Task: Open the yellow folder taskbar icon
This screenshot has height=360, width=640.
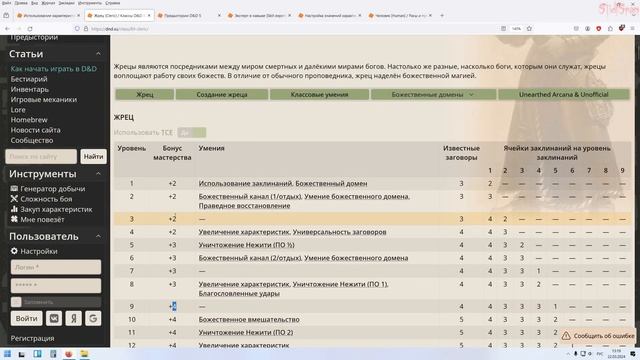Action: (x=84, y=354)
